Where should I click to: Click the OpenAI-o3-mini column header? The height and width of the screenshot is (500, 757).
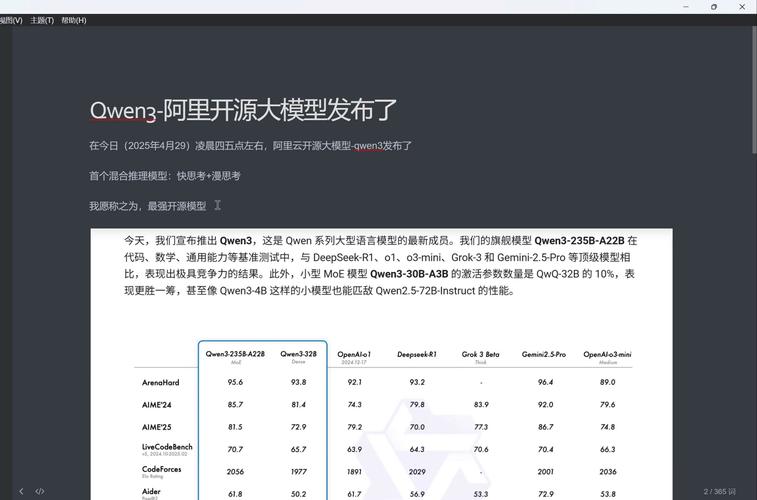(x=607, y=357)
